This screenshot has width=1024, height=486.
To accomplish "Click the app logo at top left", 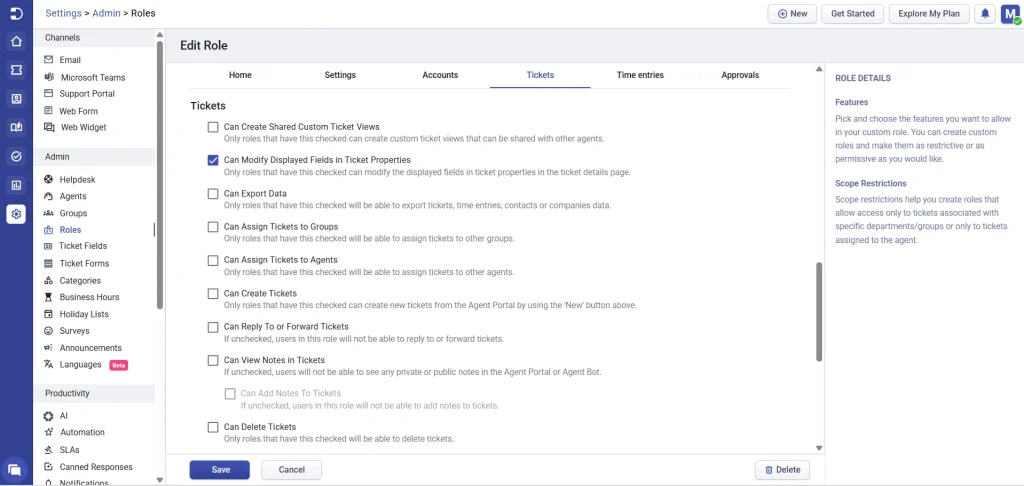I will 16,14.
